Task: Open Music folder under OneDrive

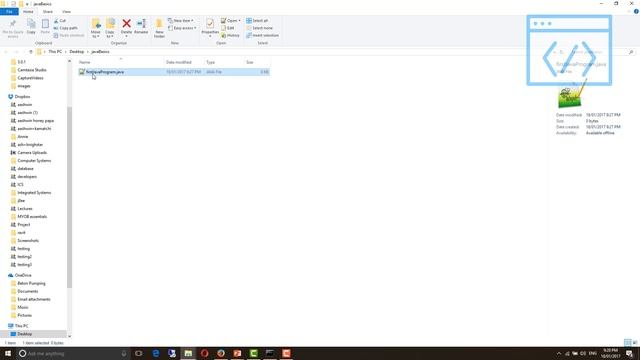Action: click(22, 307)
